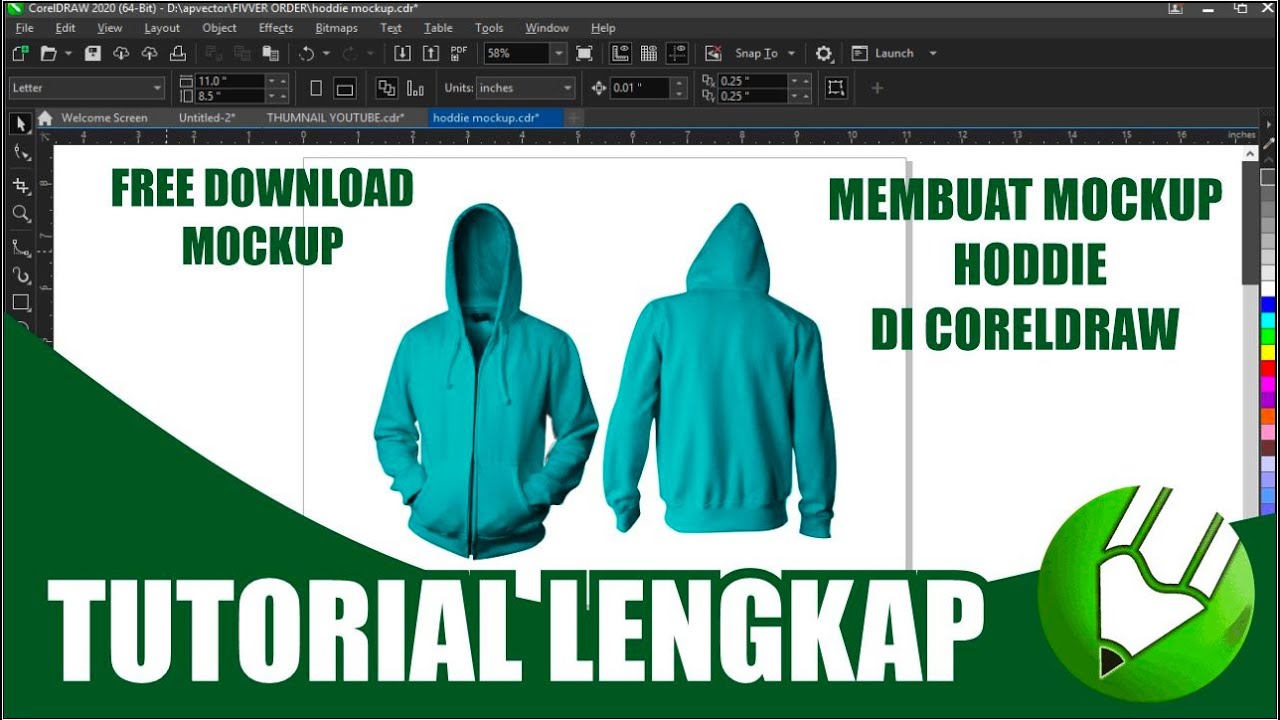The image size is (1280, 720).
Task: Pick the red swatch in the color palette
Action: 1268,368
